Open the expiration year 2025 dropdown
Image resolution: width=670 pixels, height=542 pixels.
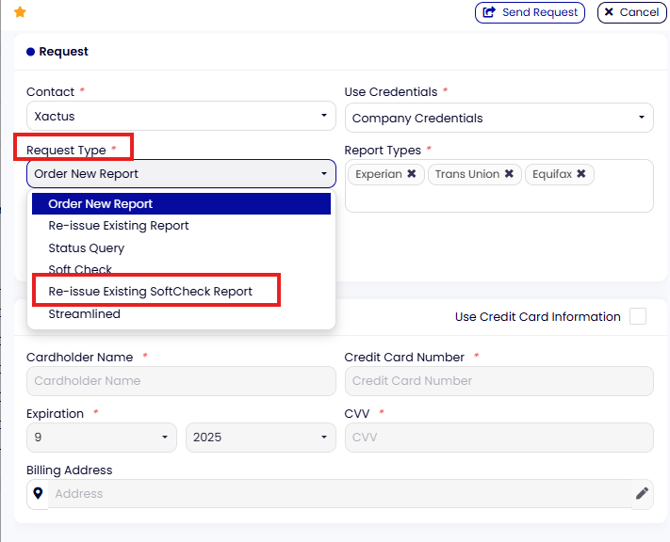tap(261, 437)
